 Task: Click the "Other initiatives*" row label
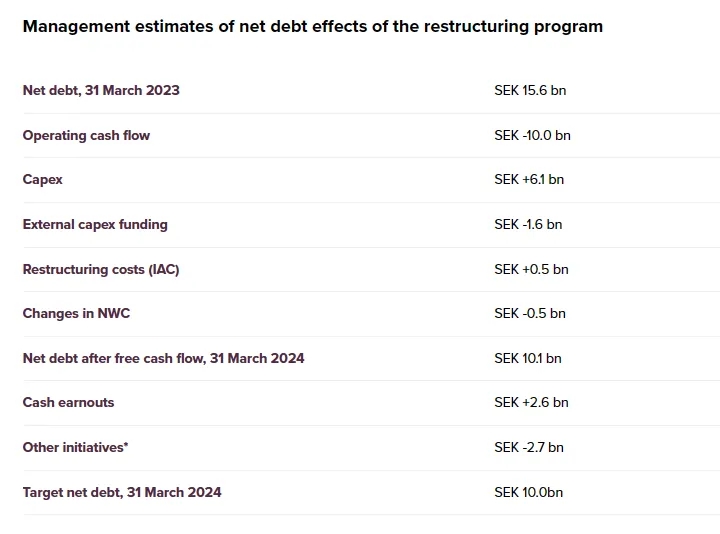(x=75, y=448)
